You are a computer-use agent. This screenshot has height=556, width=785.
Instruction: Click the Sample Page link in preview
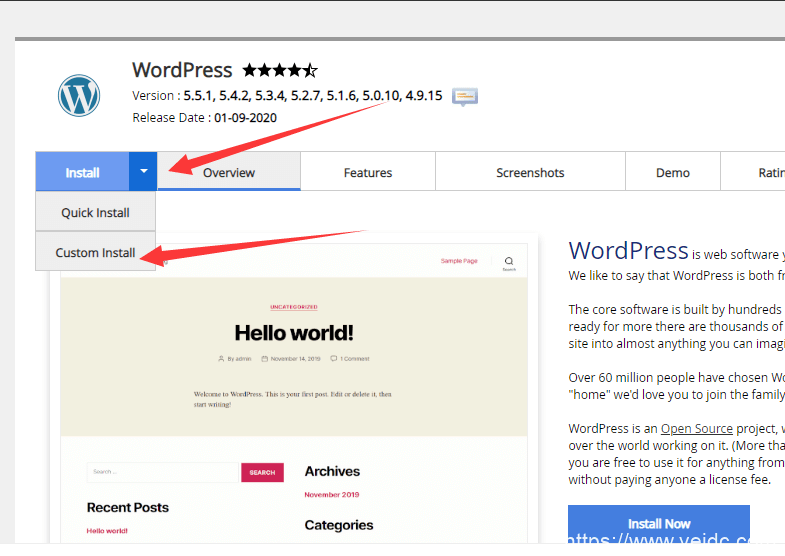point(459,261)
